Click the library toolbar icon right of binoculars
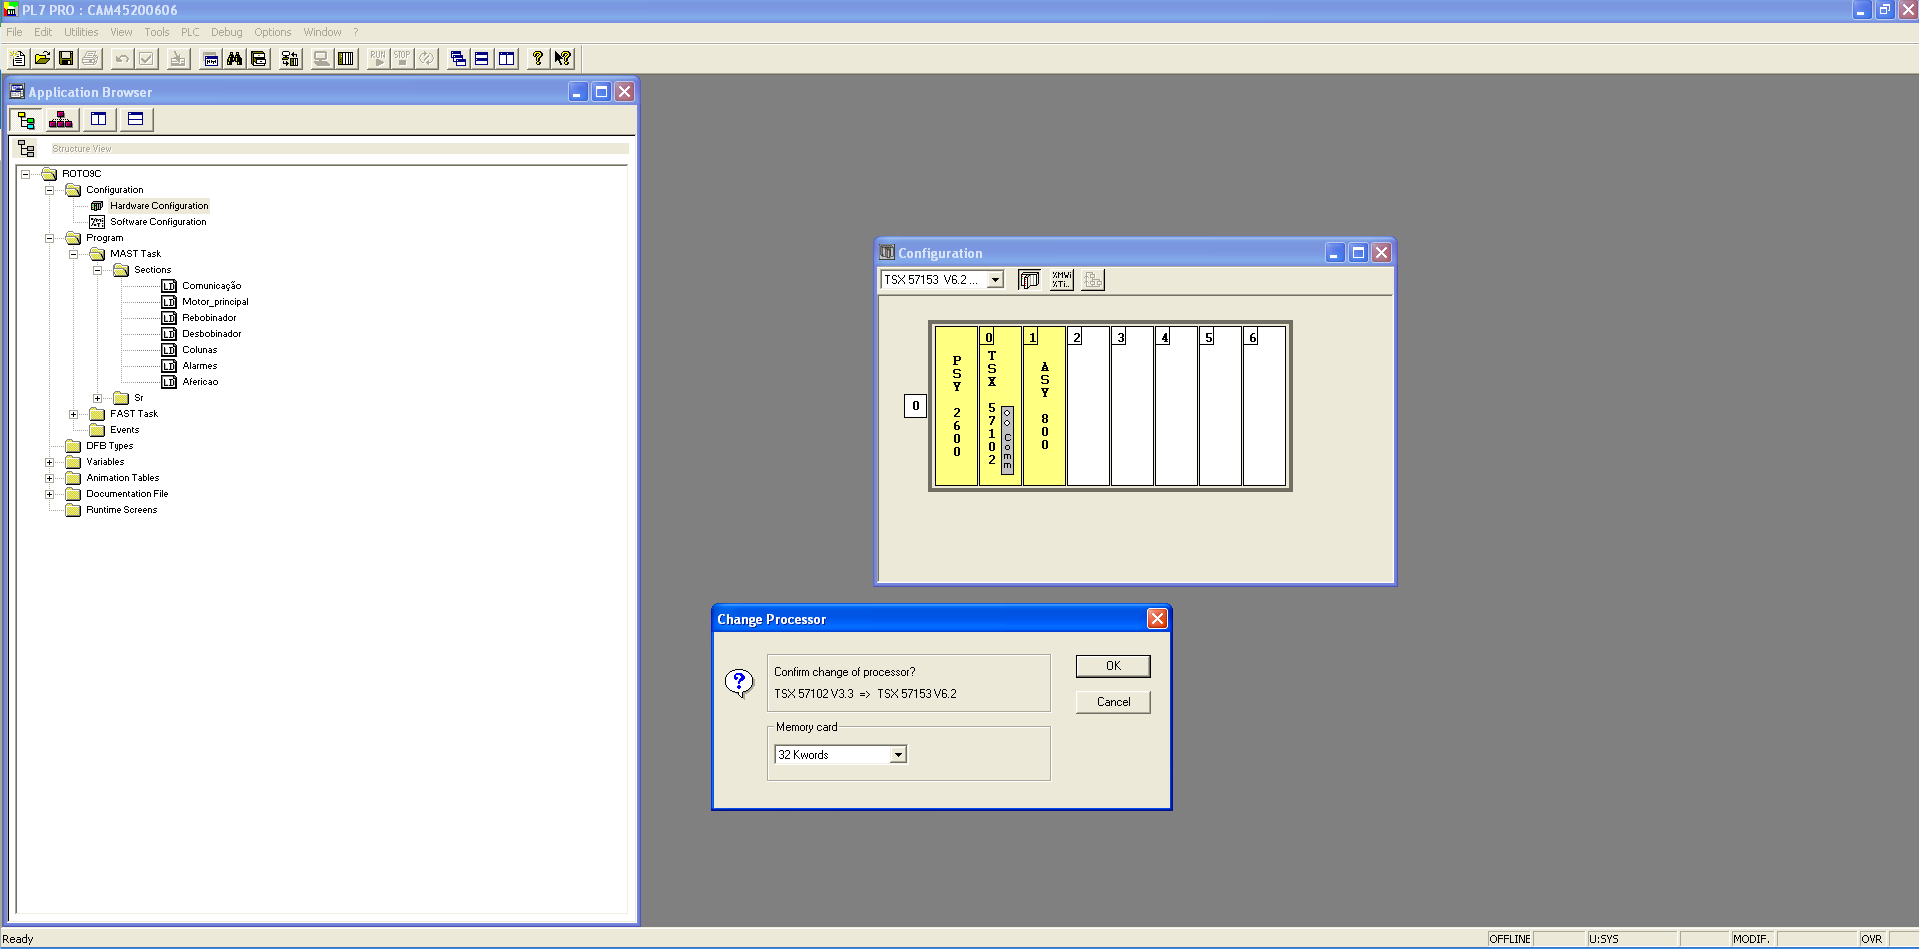 click(259, 58)
